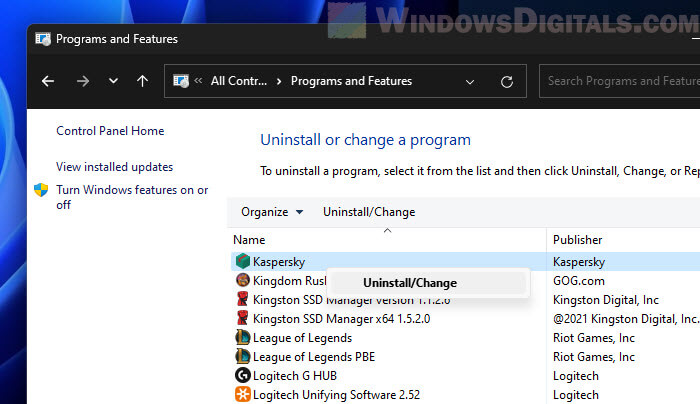
Task: Select the League of Legends entry
Action: 302,338
